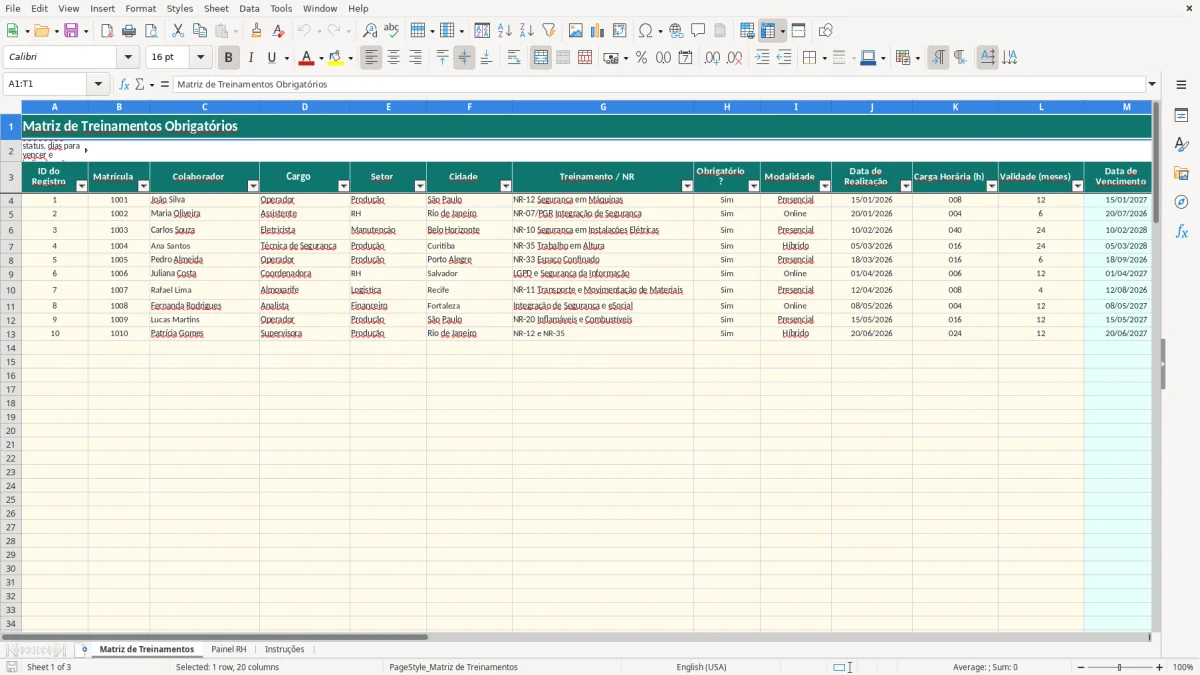The height and width of the screenshot is (675, 1200).
Task: Click the Copy icon
Action: (200, 31)
